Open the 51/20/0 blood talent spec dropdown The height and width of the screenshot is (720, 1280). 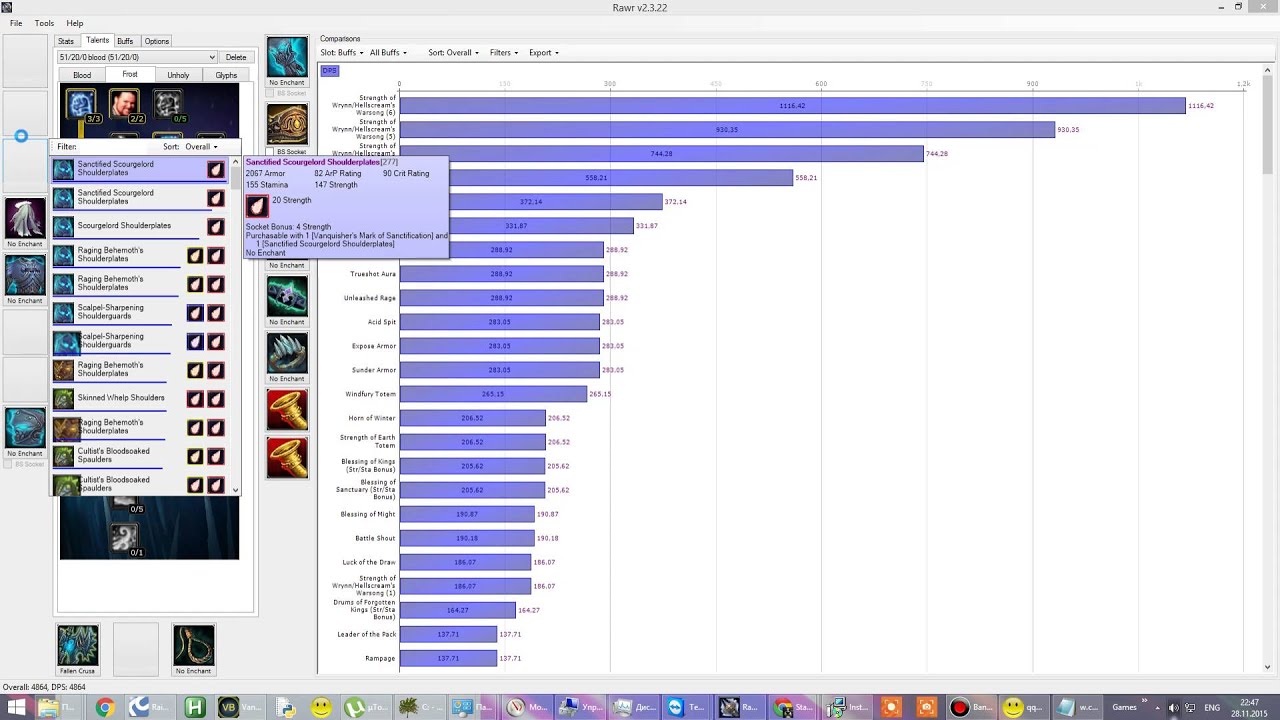tap(136, 57)
